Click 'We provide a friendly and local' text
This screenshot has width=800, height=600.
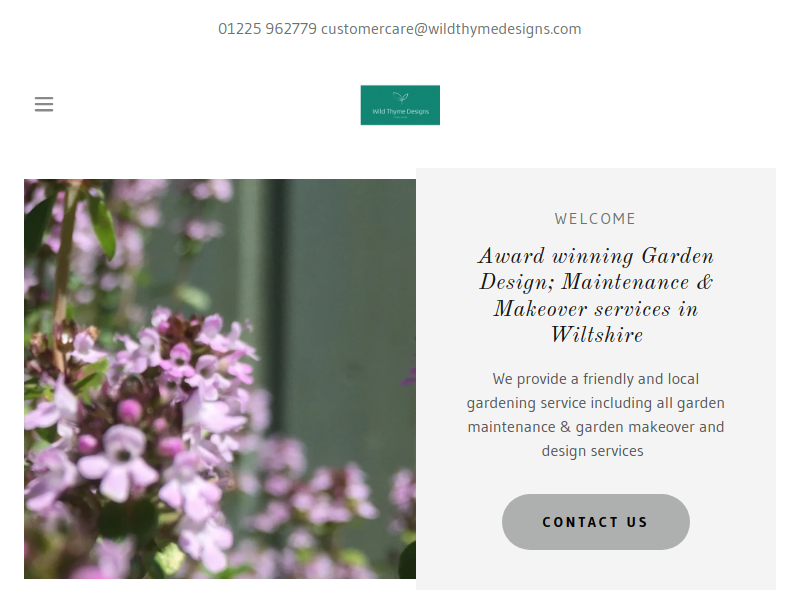pyautogui.click(x=595, y=379)
